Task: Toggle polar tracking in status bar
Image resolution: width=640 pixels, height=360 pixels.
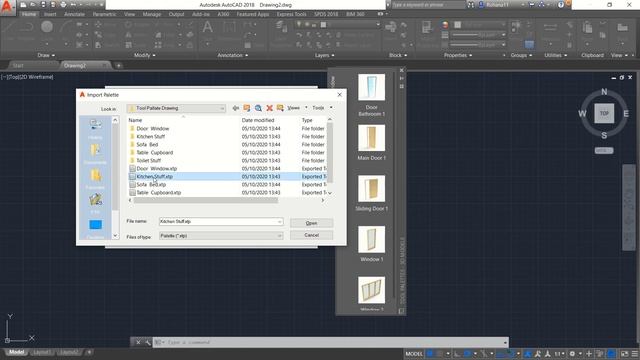Action: tap(467, 353)
